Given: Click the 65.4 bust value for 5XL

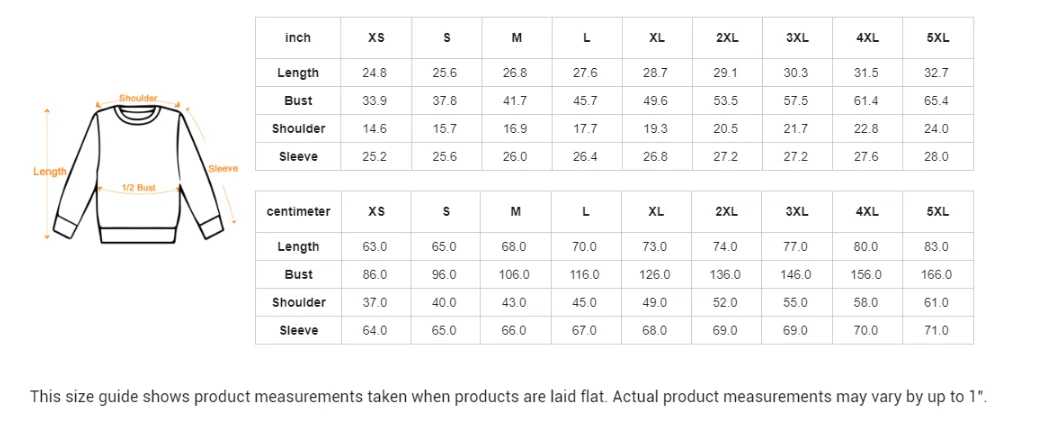Looking at the screenshot, I should pos(938,101).
